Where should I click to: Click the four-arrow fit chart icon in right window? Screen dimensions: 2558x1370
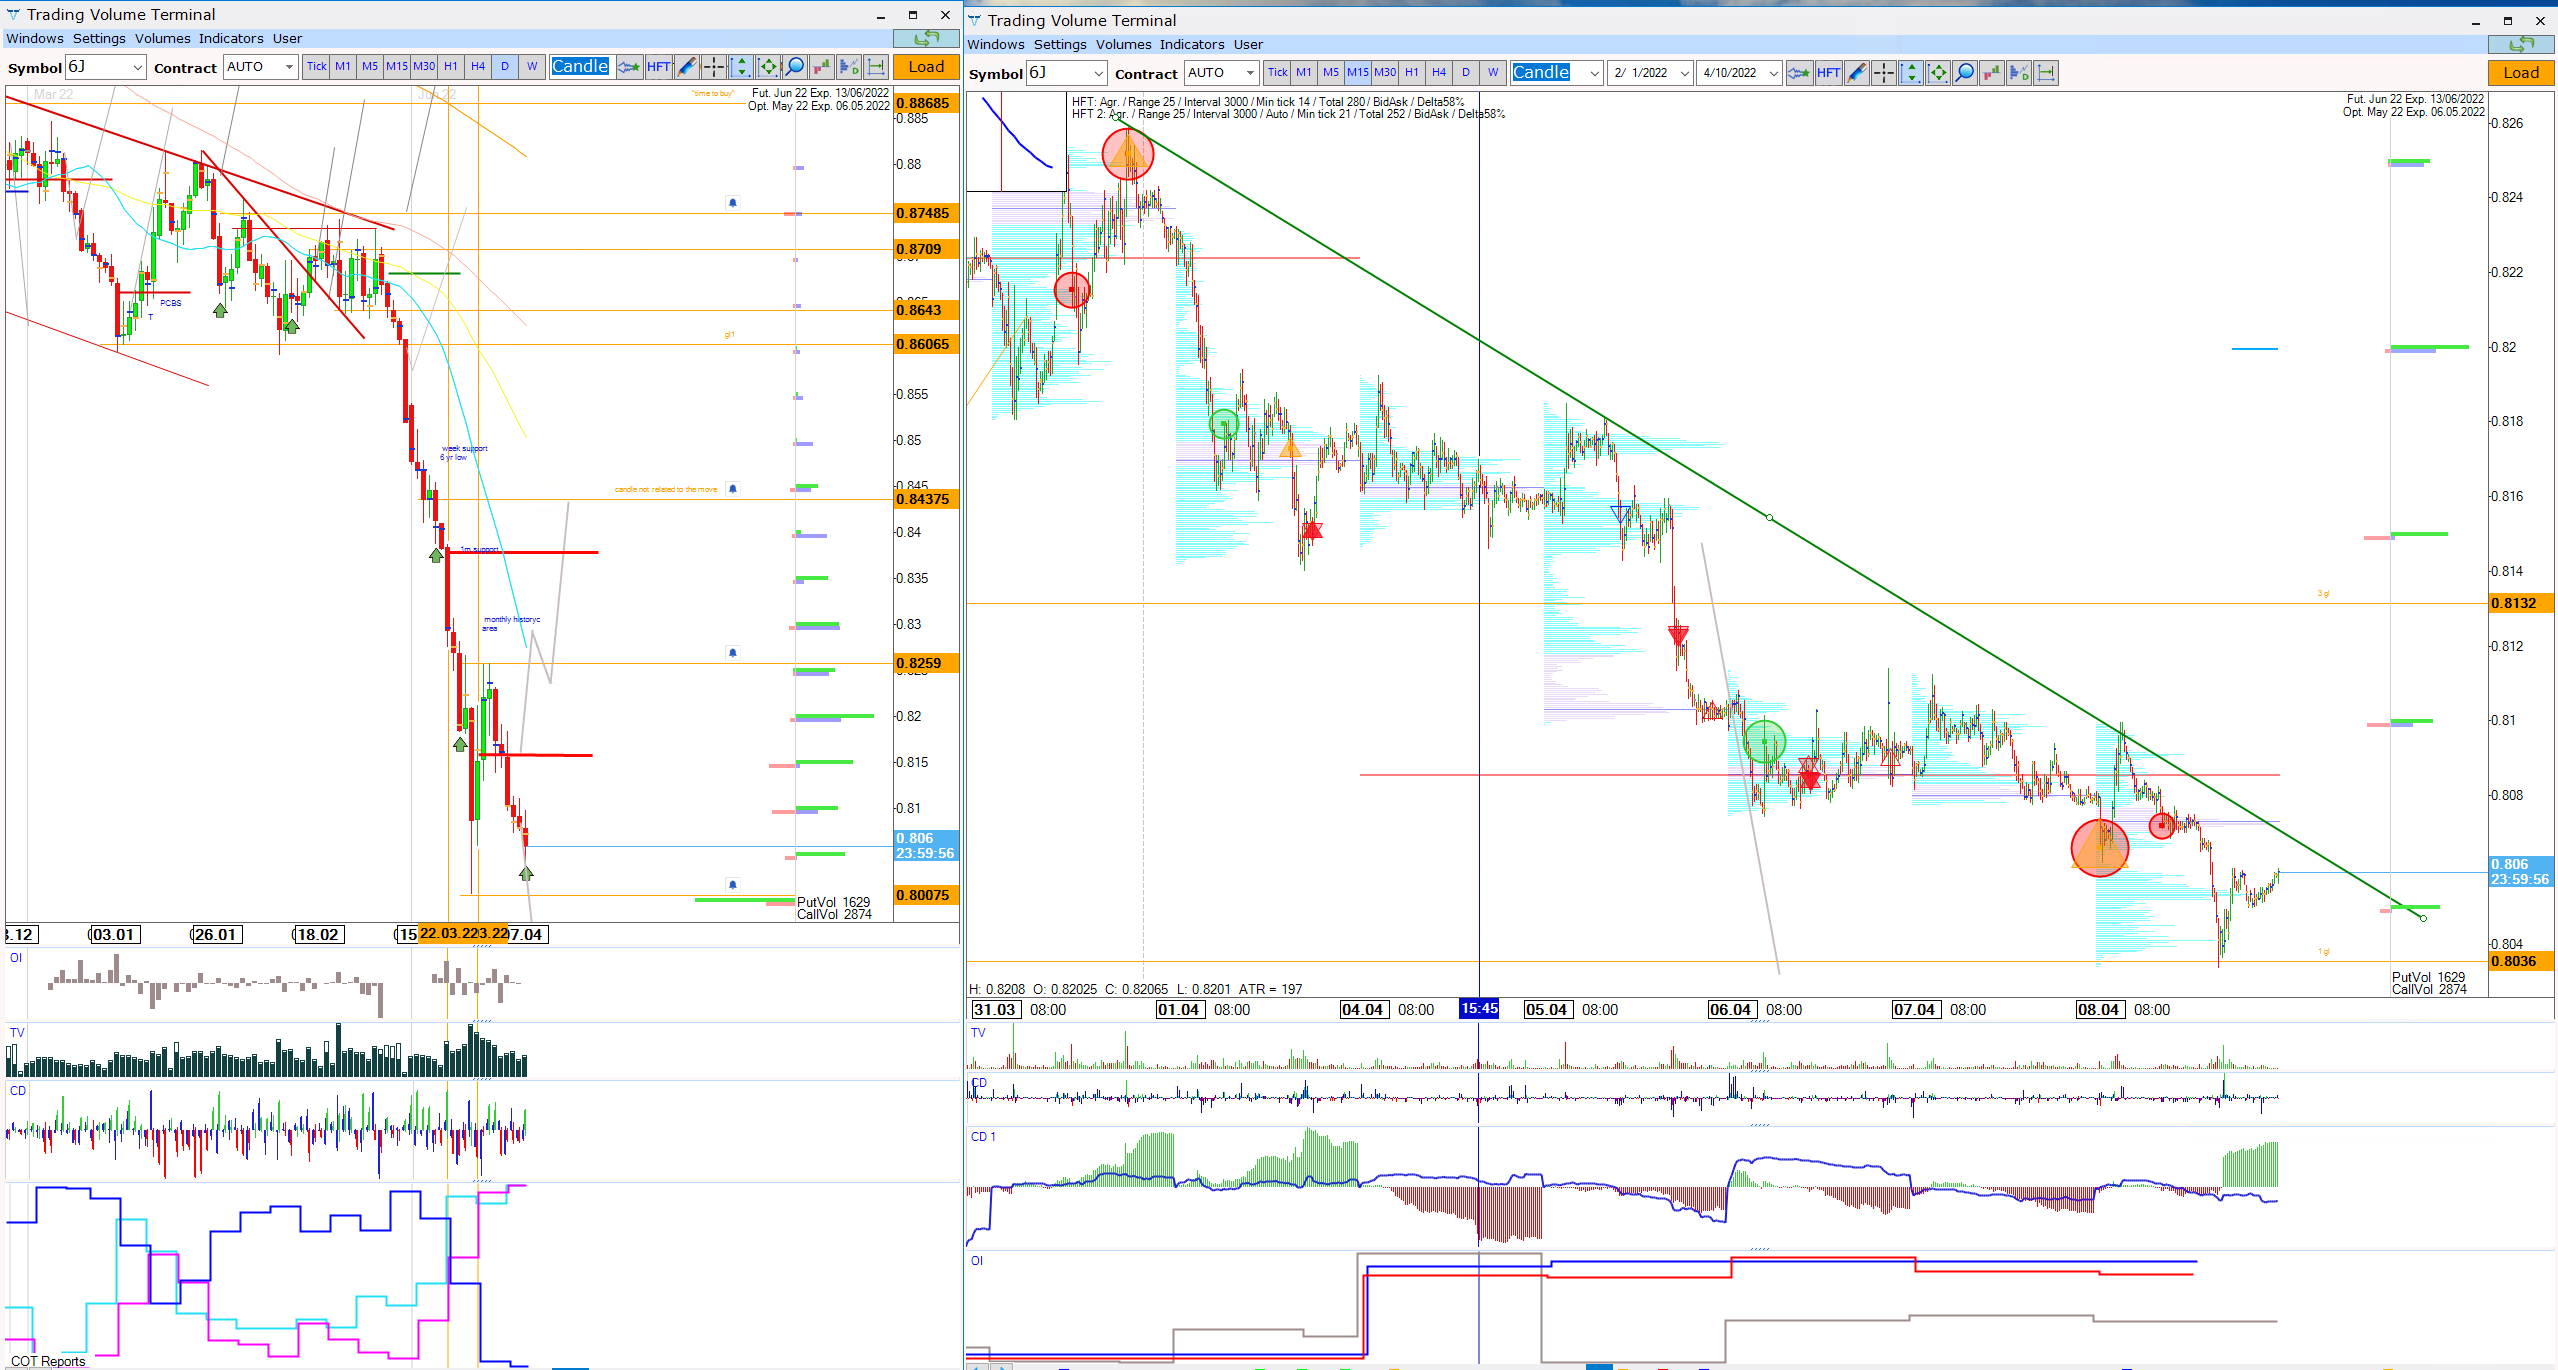[x=1937, y=73]
